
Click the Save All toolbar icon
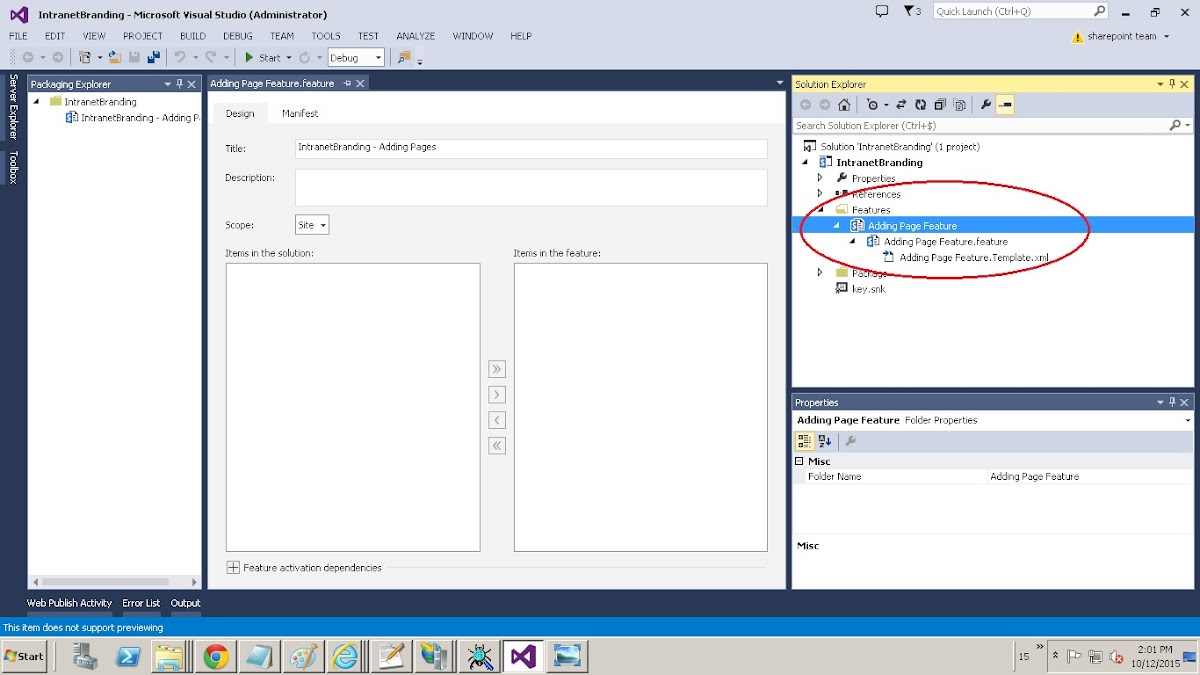pyautogui.click(x=154, y=58)
